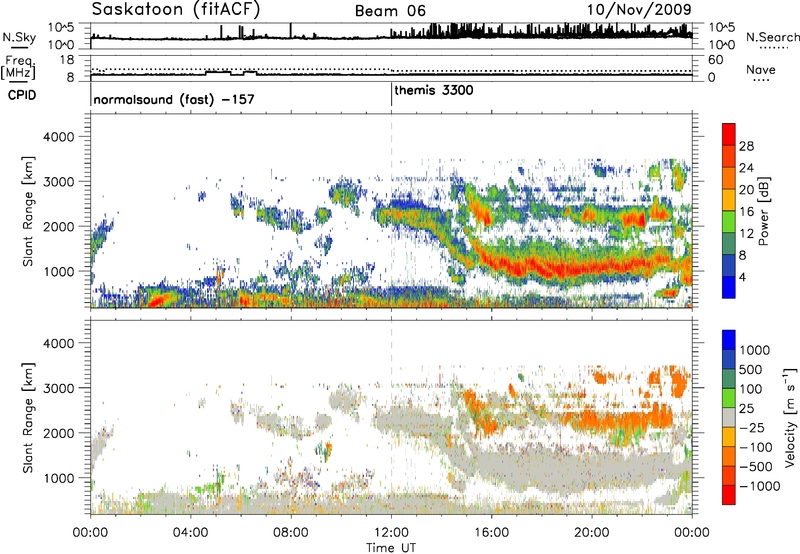The width and height of the screenshot is (800, 554).
Task: Pick the red segment of Velocity color bar
Action: click(x=729, y=495)
